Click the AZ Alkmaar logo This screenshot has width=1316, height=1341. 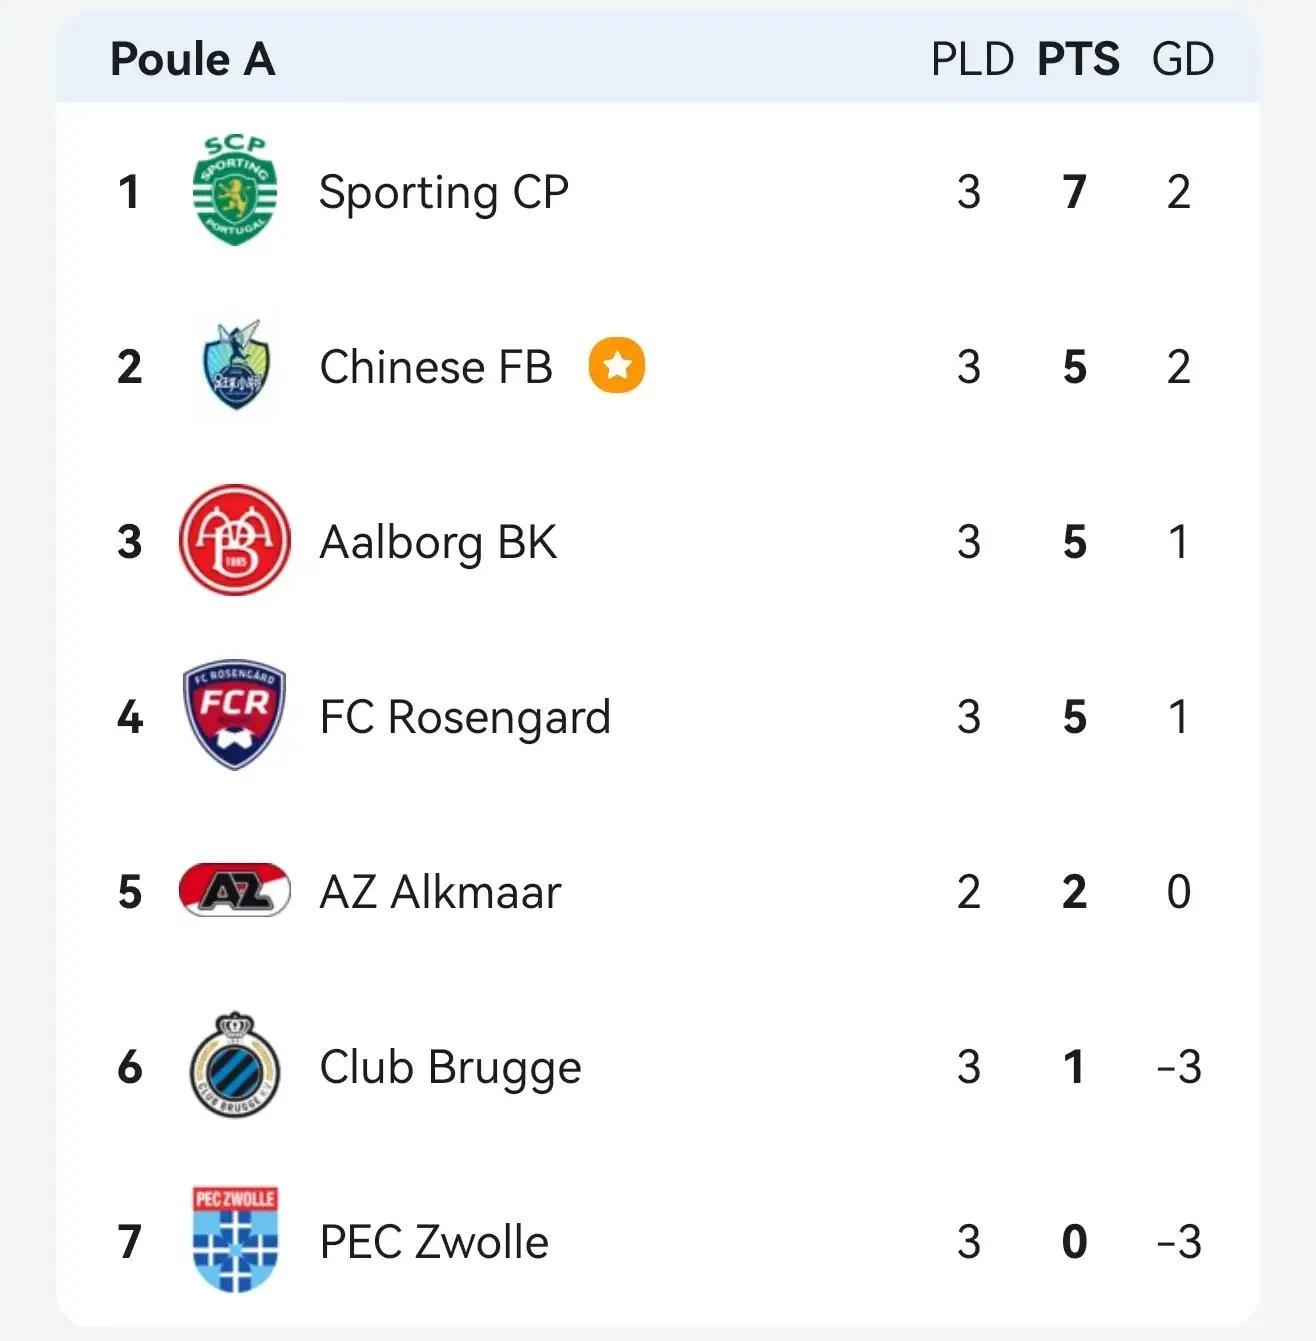tap(234, 890)
